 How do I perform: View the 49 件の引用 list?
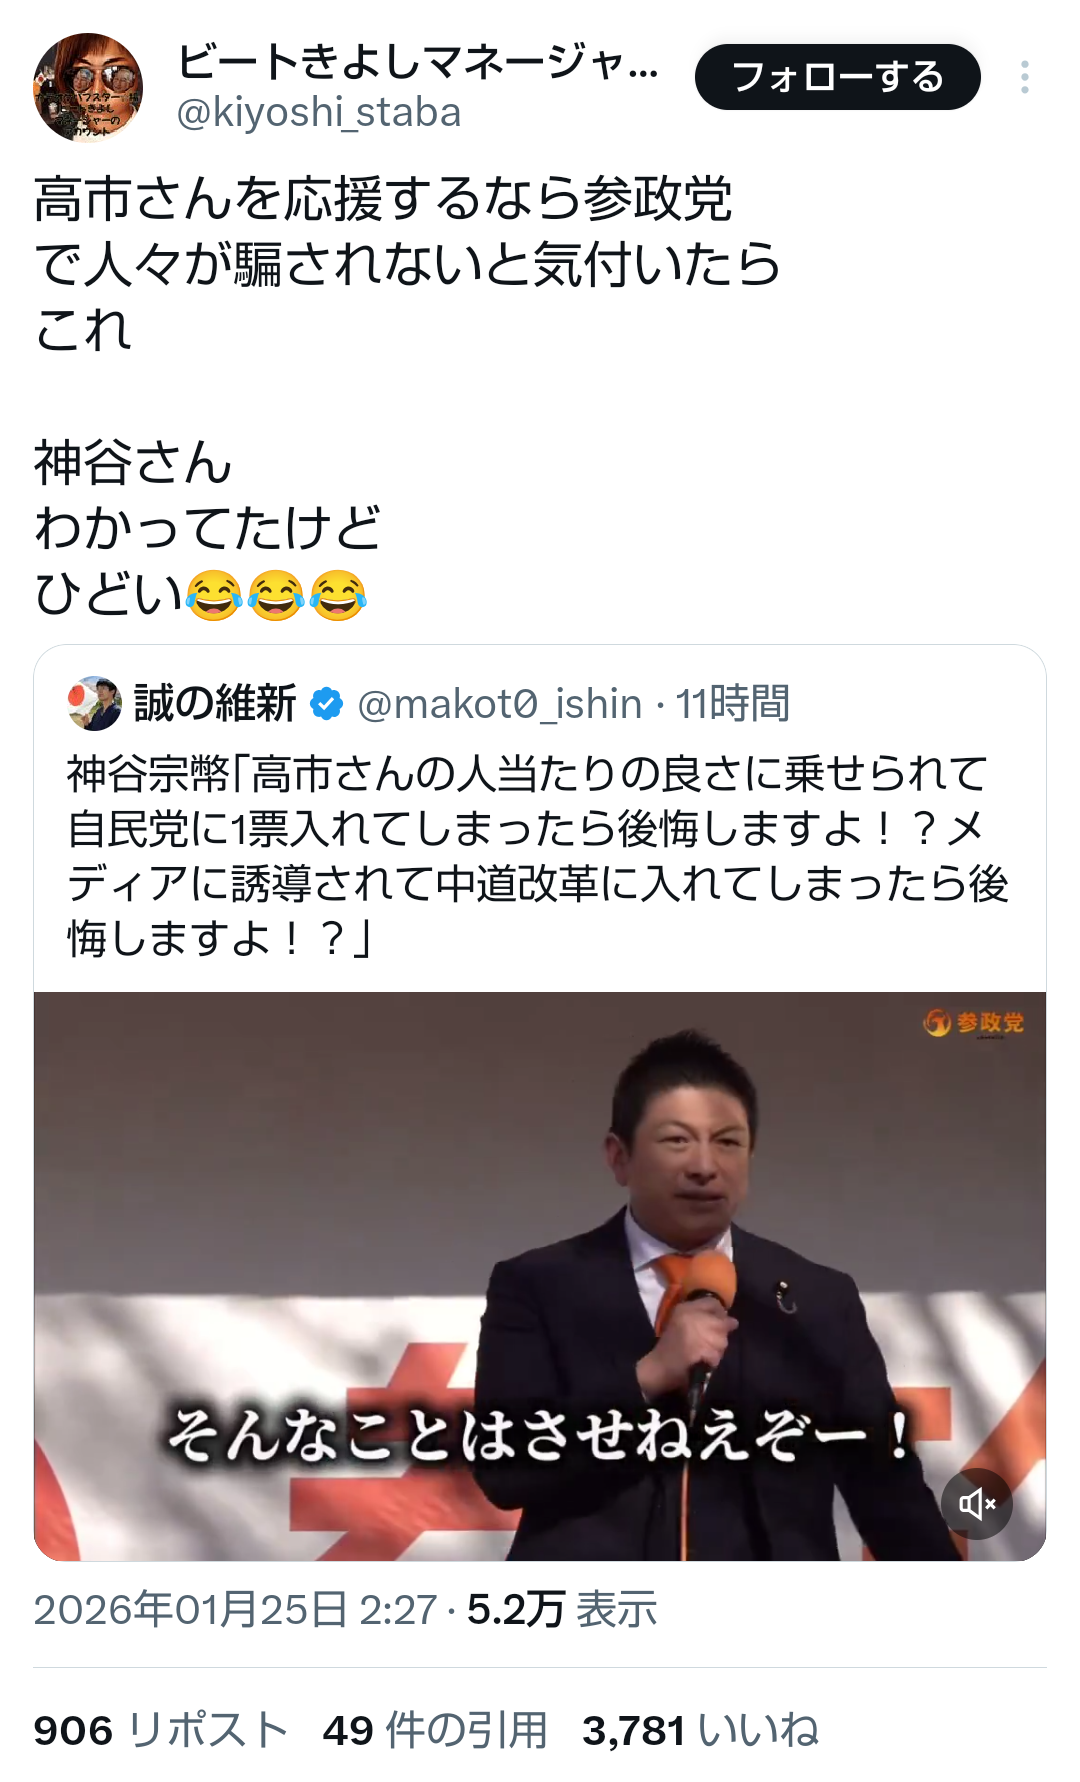435,1730
